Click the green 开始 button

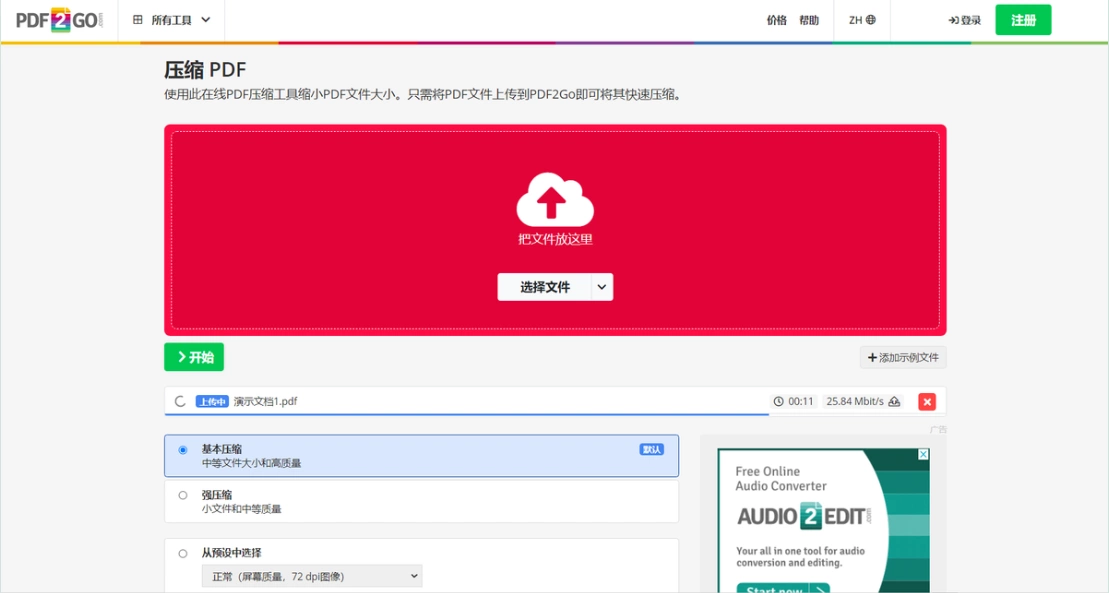[194, 357]
